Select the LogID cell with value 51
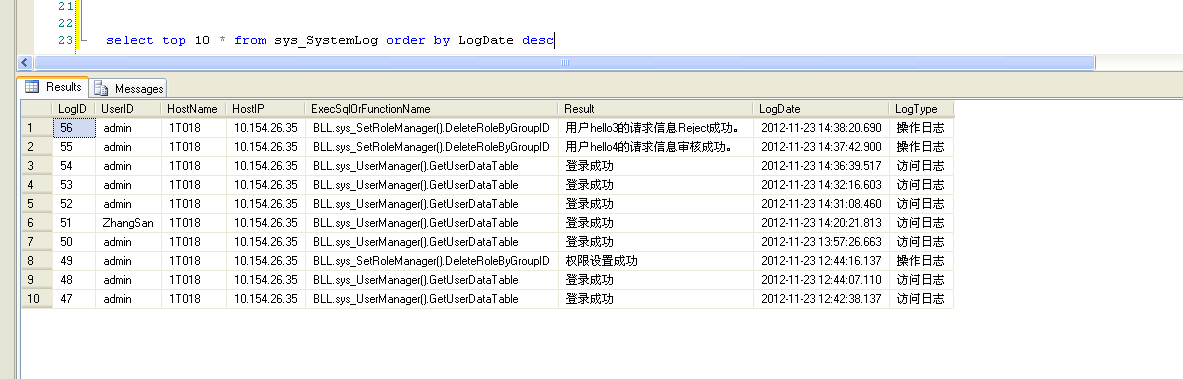This screenshot has height=379, width=1183. click(74, 222)
